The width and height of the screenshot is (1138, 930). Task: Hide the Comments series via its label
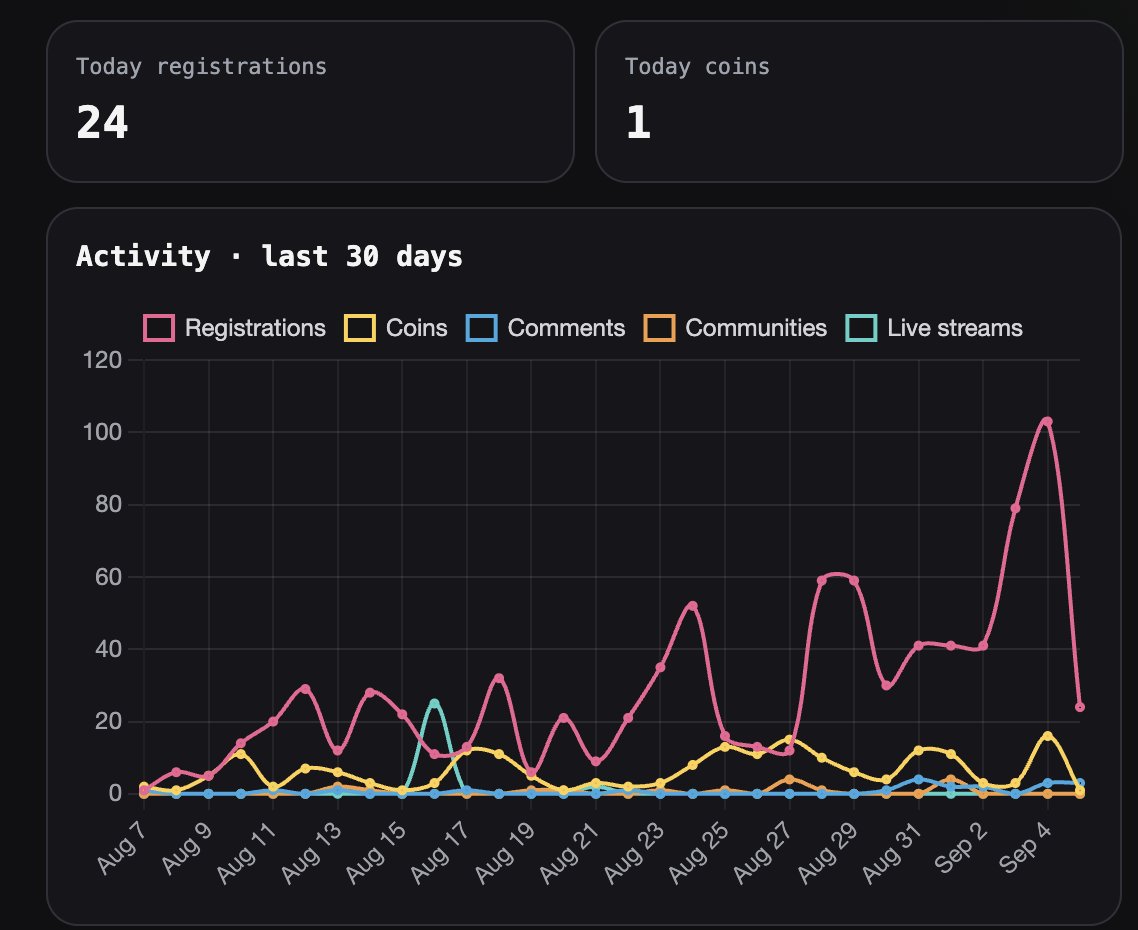pyautogui.click(x=567, y=328)
